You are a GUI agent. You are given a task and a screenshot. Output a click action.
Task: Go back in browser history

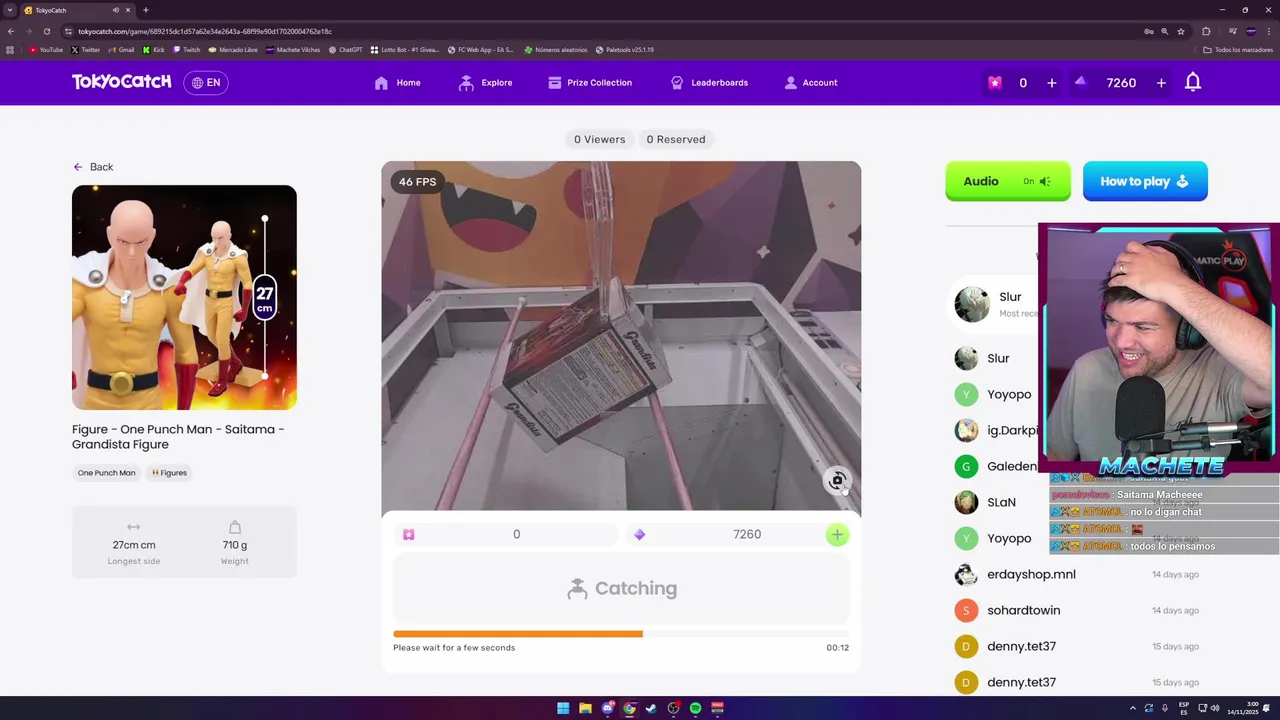(x=11, y=31)
